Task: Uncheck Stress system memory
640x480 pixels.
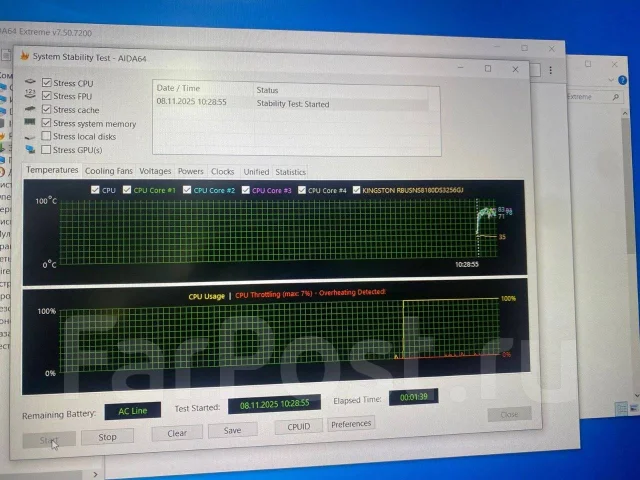Action: (47, 122)
